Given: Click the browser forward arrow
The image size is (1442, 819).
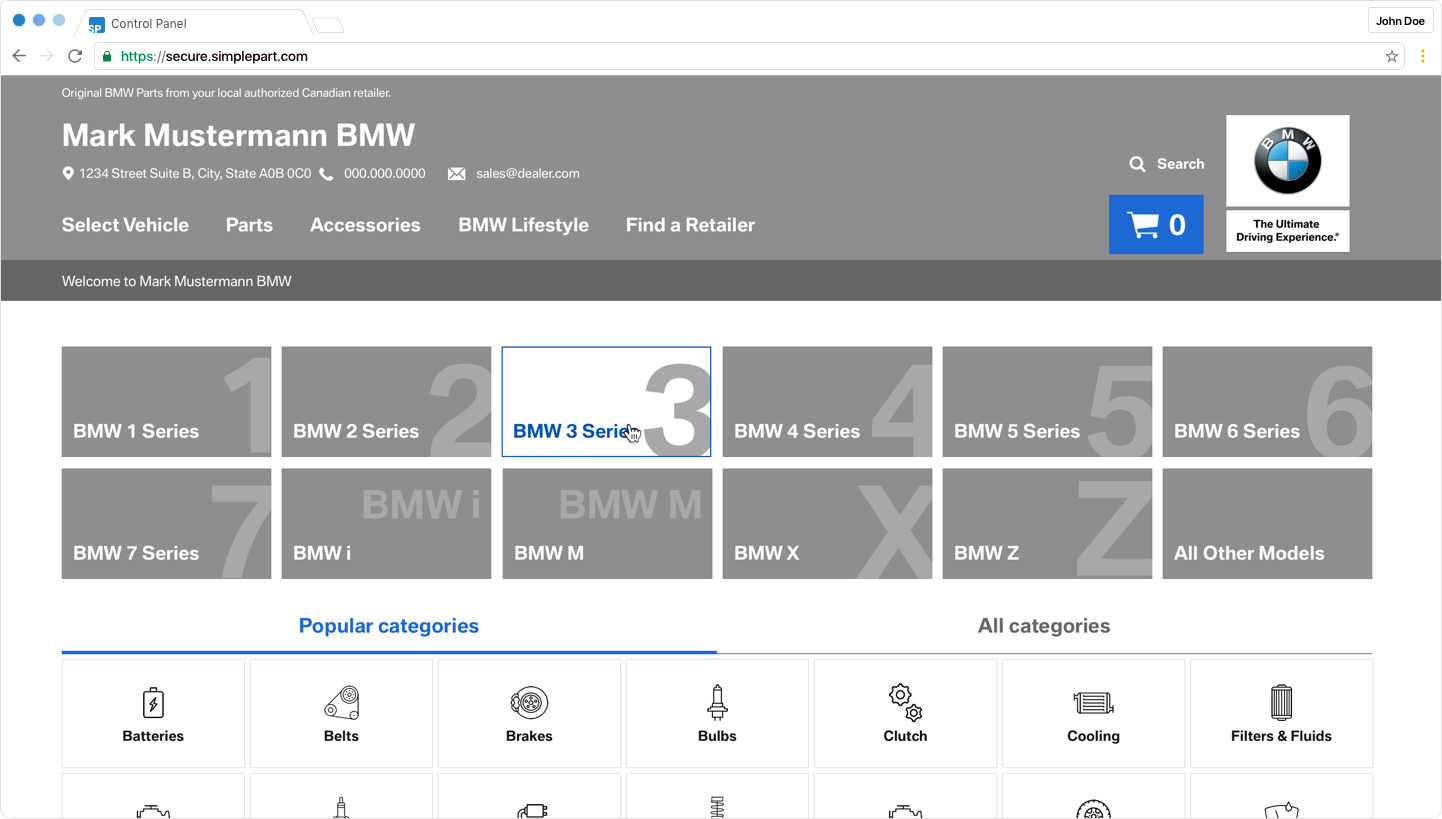Looking at the screenshot, I should pyautogui.click(x=47, y=56).
